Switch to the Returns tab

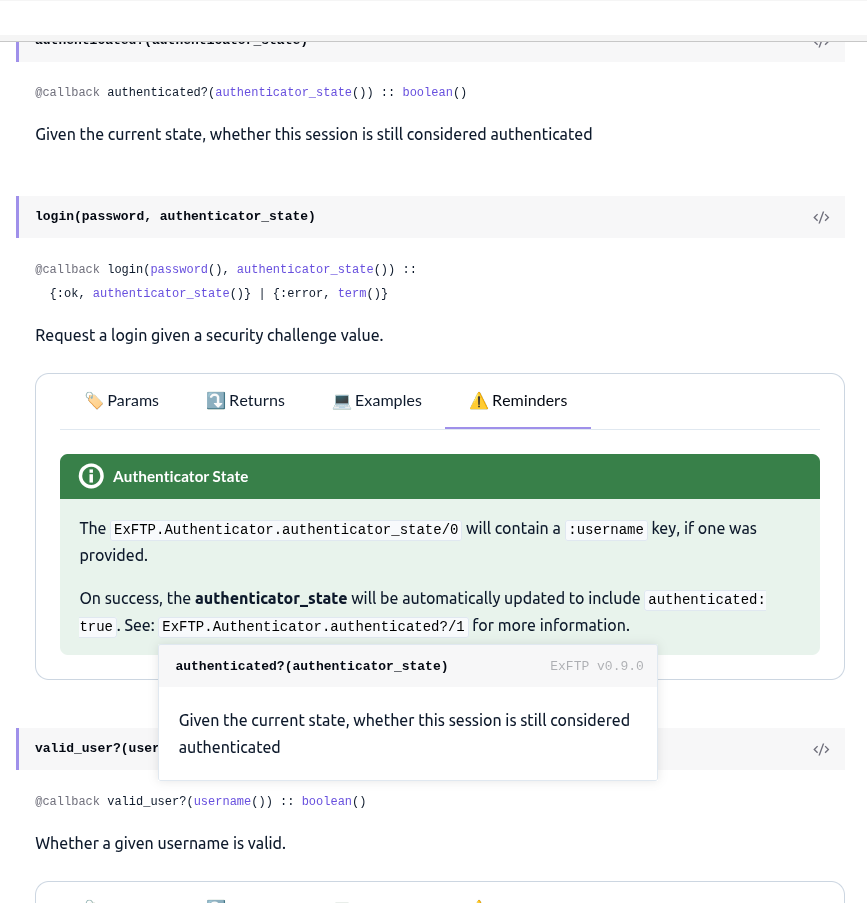(x=245, y=401)
